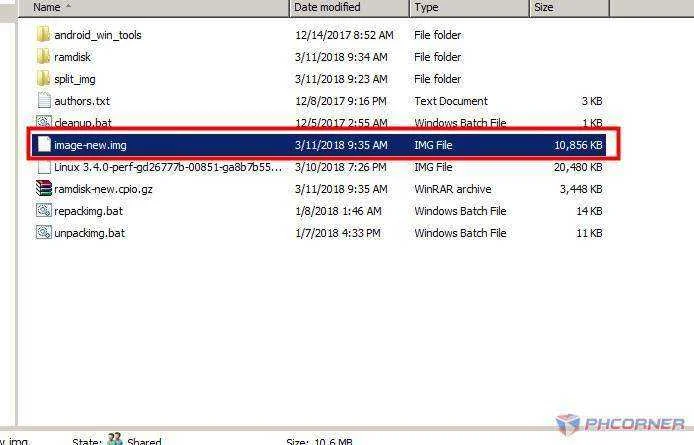This screenshot has height=445, width=694.
Task: Select the split_img folder name
Action: point(74,79)
